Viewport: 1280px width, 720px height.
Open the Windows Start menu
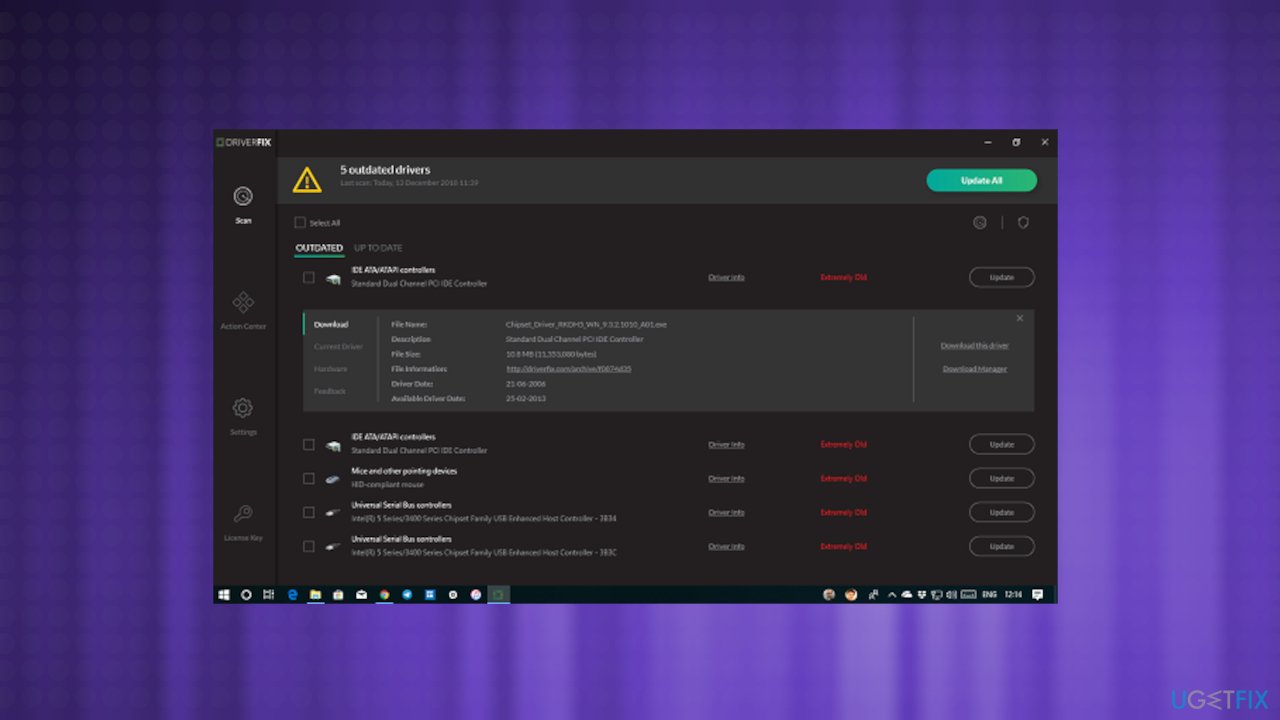coord(223,594)
